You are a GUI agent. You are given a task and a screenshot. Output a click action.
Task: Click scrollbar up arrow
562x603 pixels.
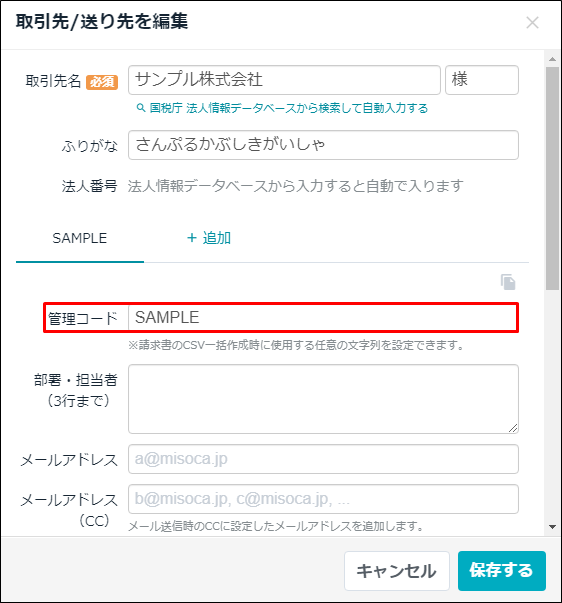coord(552,59)
